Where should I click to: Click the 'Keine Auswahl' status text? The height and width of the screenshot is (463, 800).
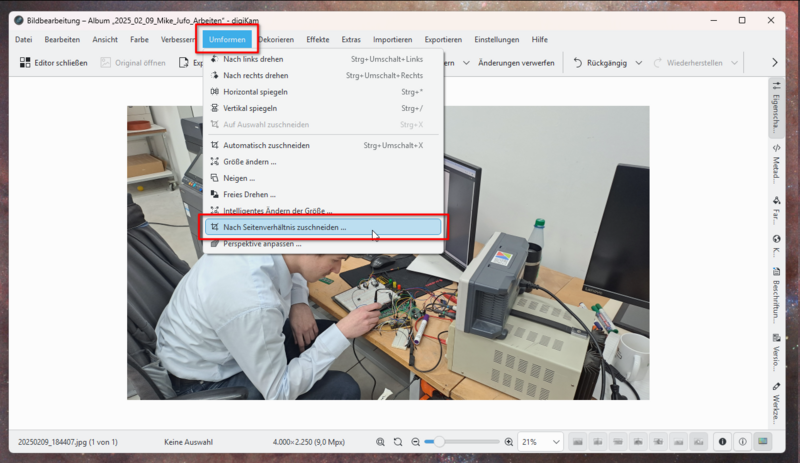(188, 442)
